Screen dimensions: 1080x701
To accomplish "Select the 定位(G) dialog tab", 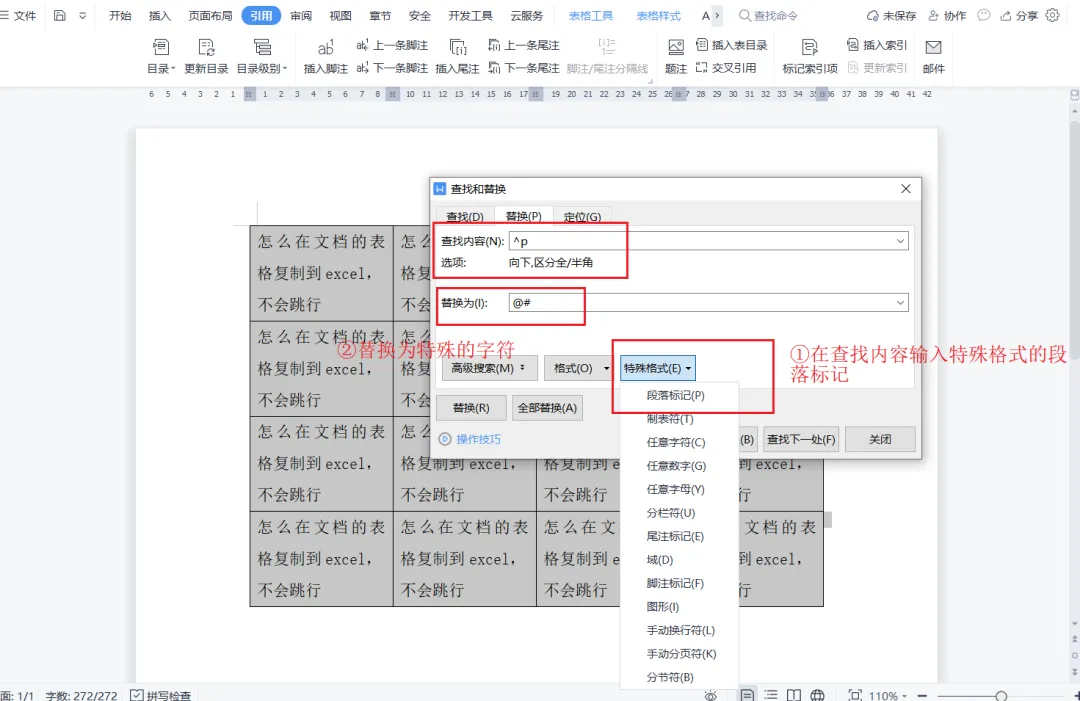I will pyautogui.click(x=582, y=216).
